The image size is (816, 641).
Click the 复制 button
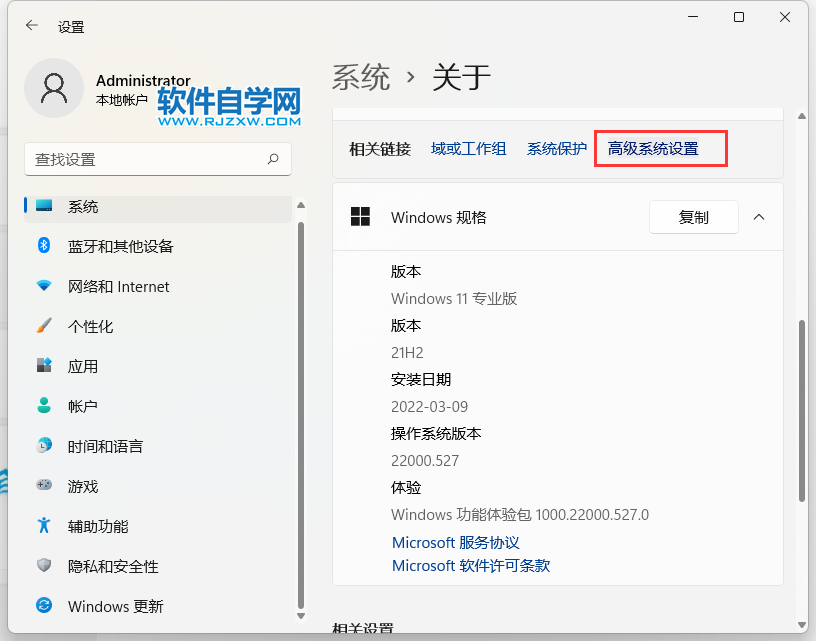[x=693, y=217]
